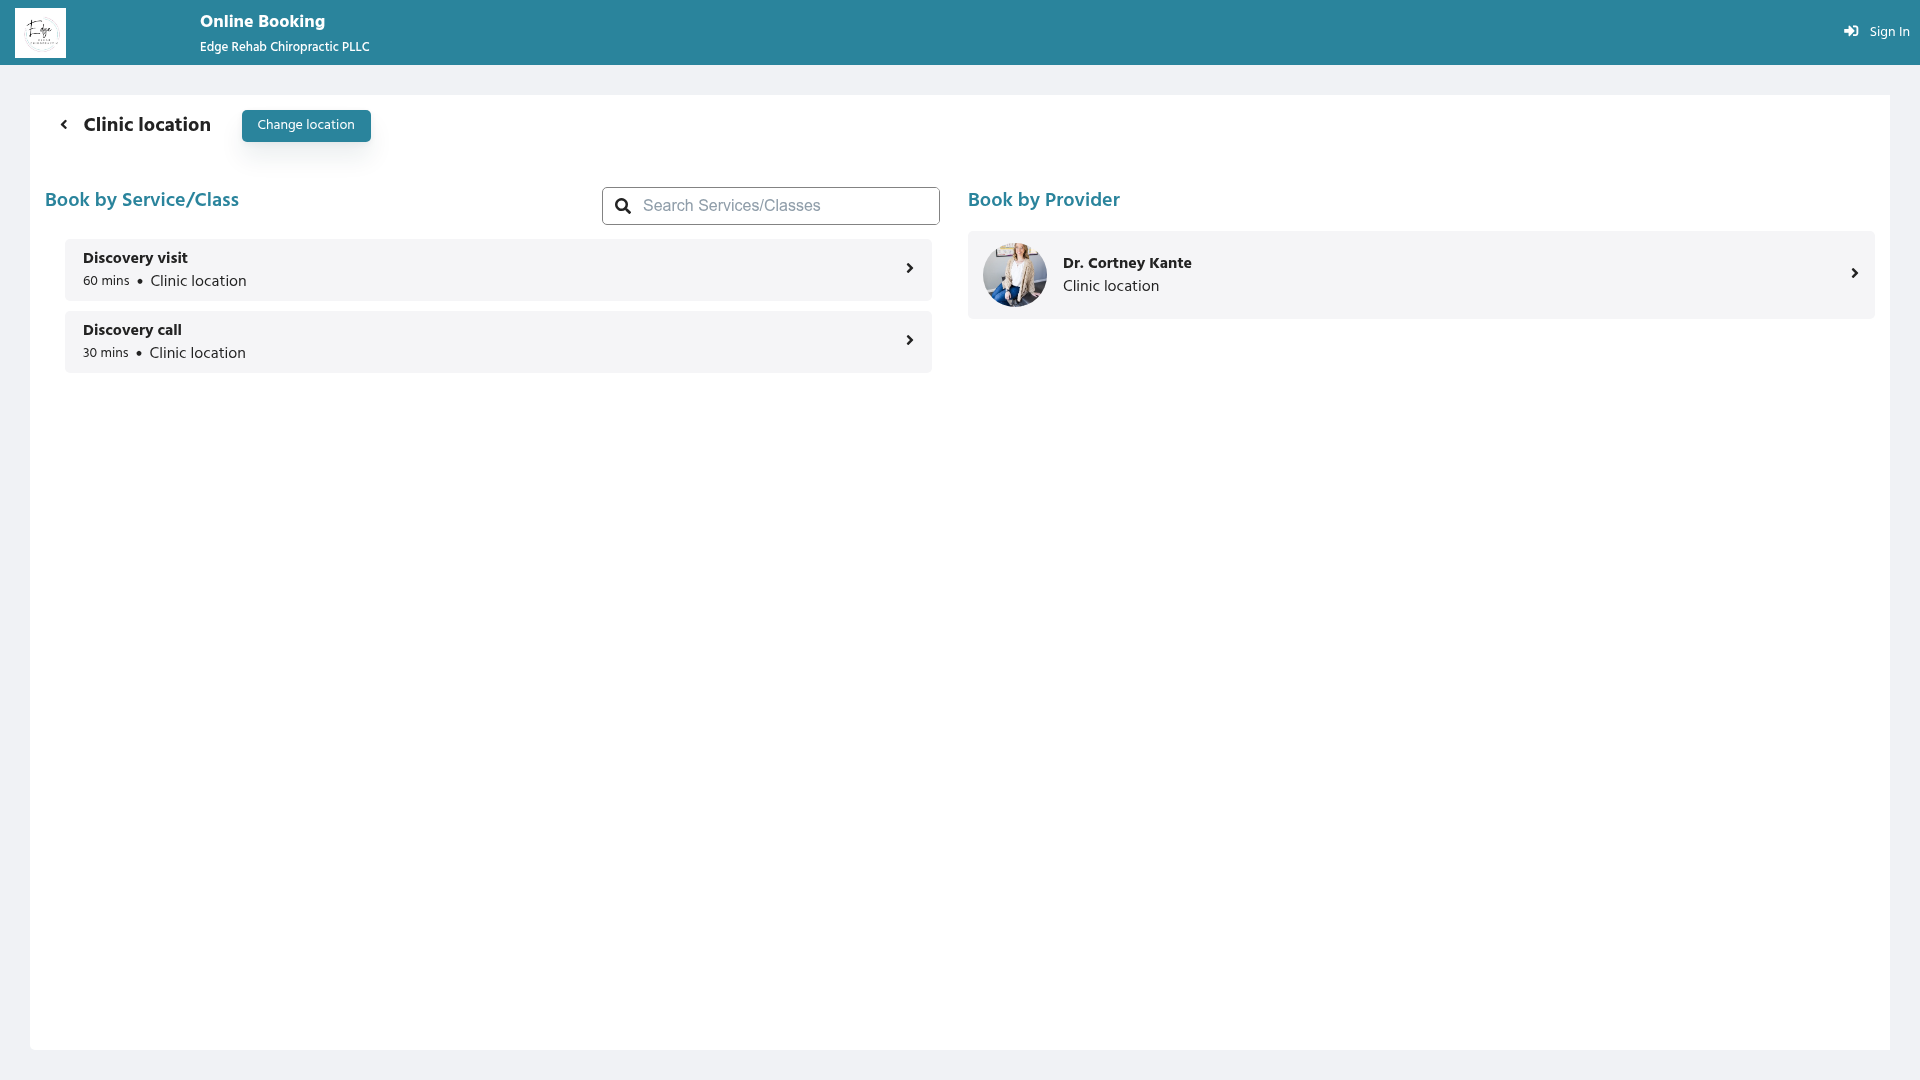The image size is (1920, 1080).
Task: Click the 60 mins duration label
Action: click(106, 282)
